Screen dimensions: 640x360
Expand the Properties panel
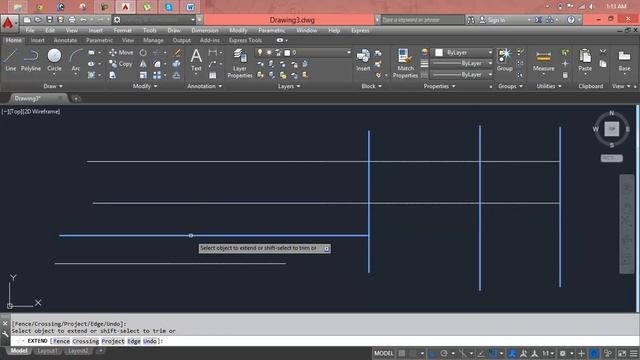tap(439, 86)
